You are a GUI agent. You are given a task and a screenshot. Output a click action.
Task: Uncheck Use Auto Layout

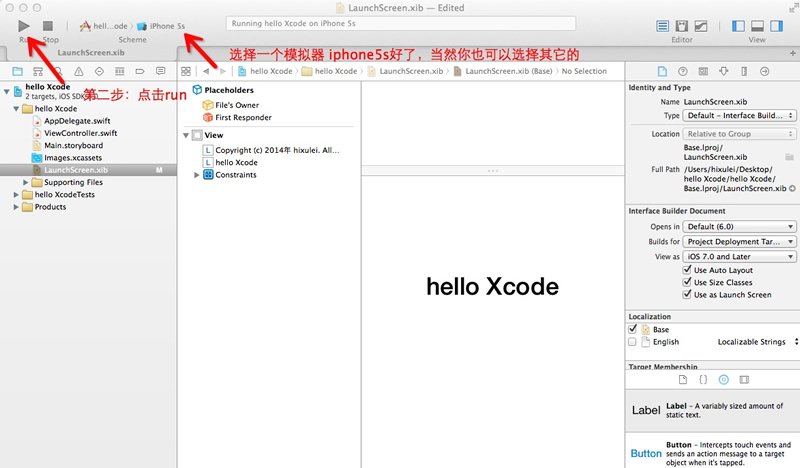tap(687, 269)
